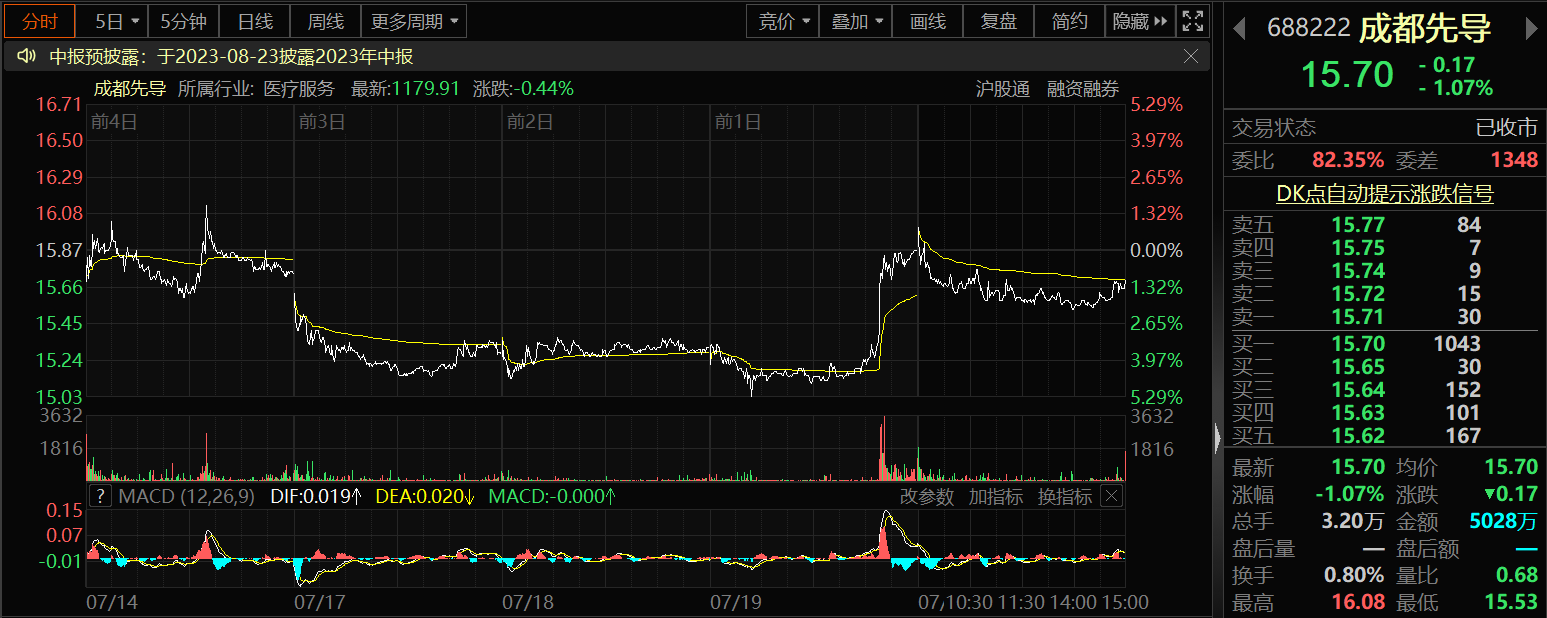The width and height of the screenshot is (1547, 618).
Task: Click the stock code 688222
Action: point(1309,28)
